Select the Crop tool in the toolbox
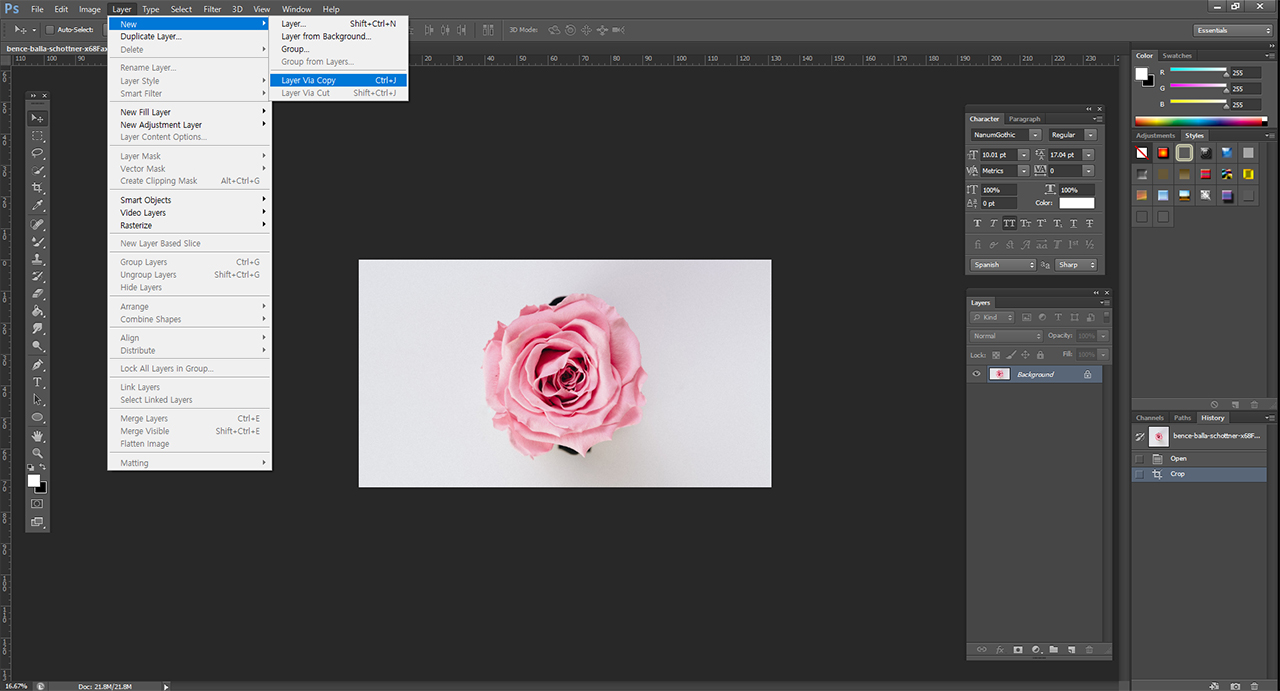1280x691 pixels. (38, 188)
